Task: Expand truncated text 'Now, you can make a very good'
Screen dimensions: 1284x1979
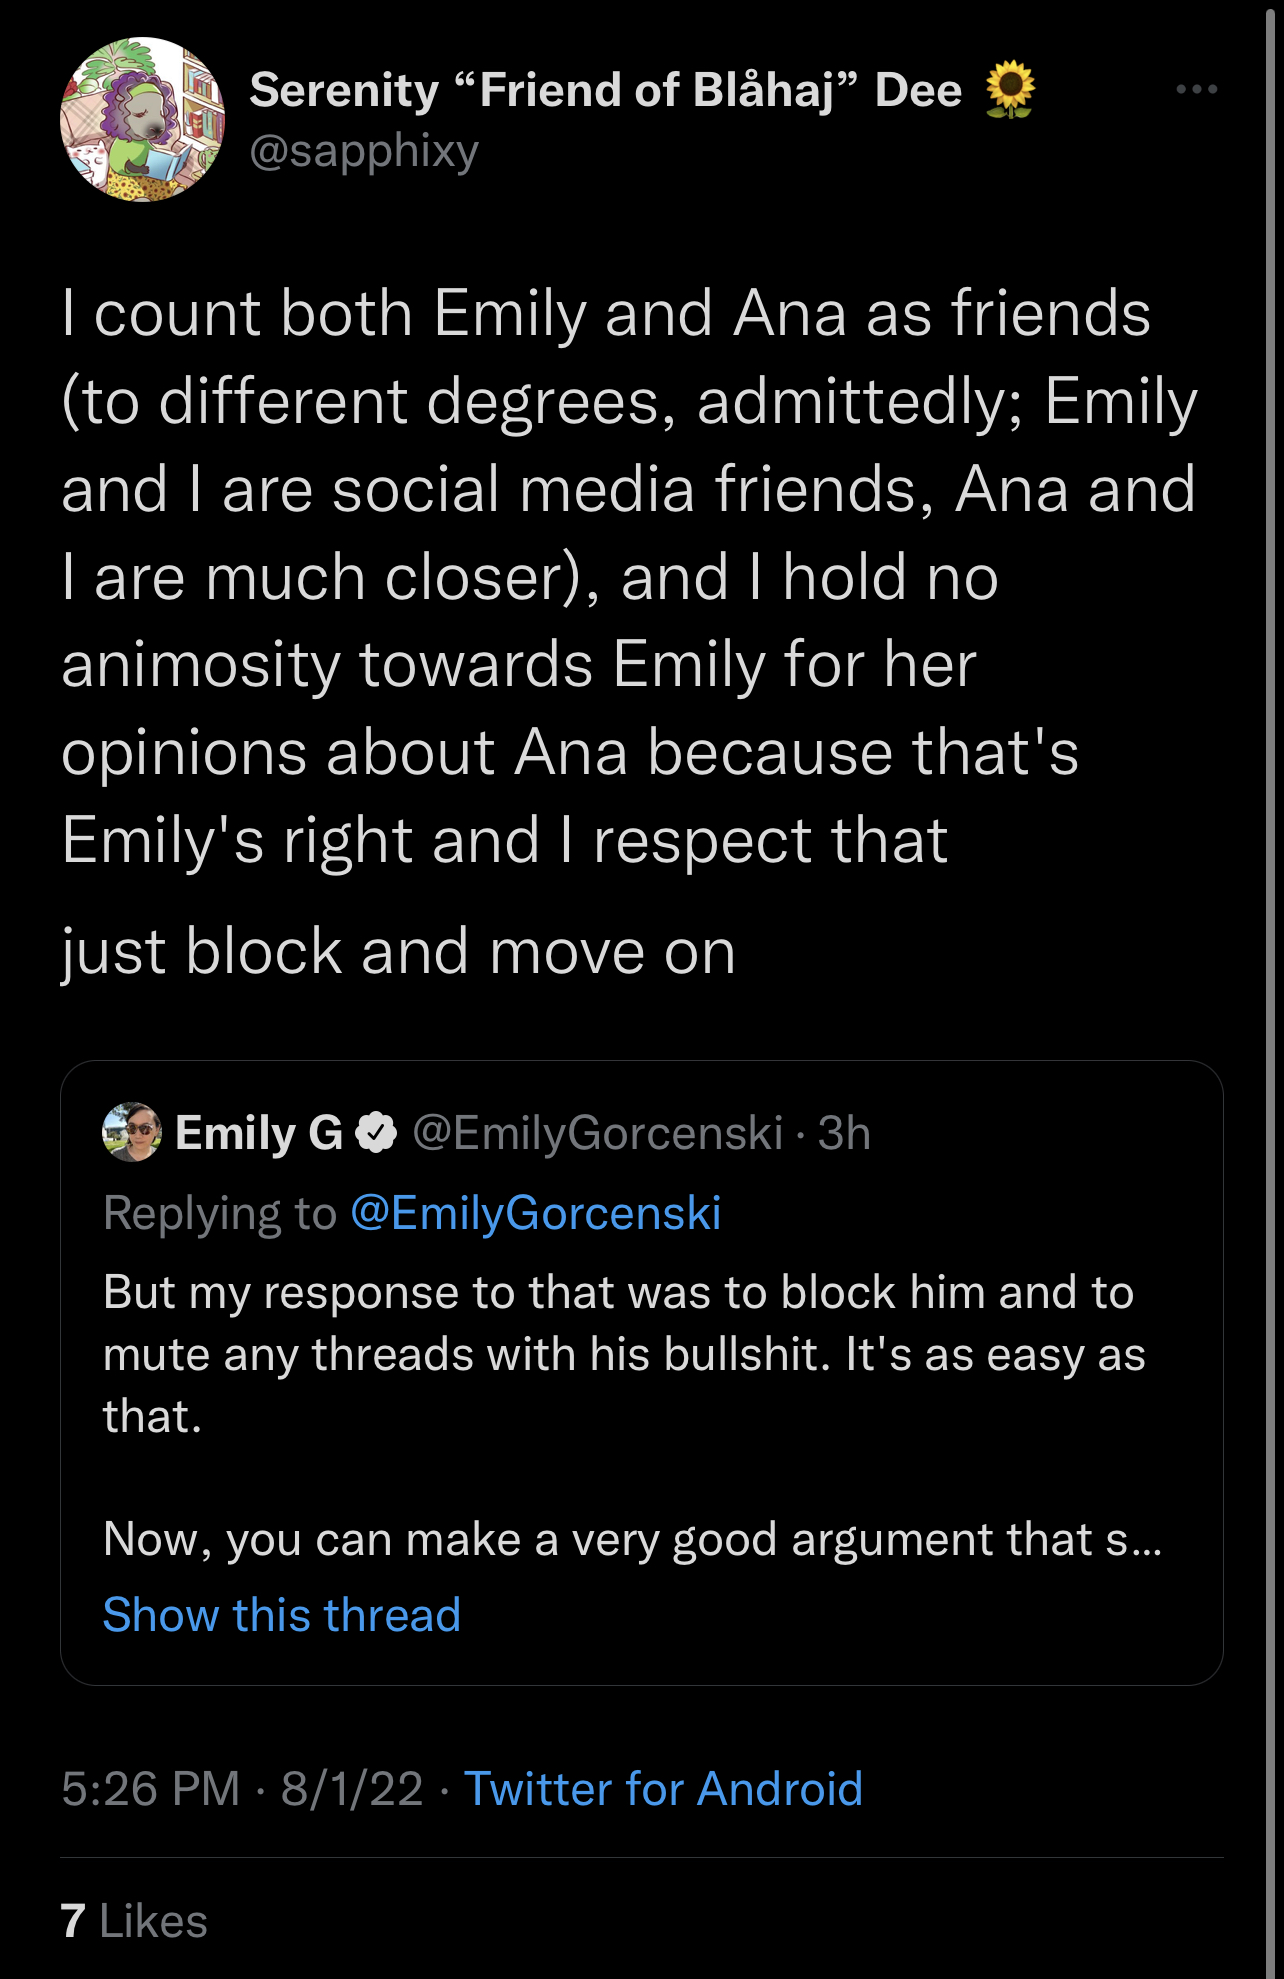Action: click(632, 1539)
